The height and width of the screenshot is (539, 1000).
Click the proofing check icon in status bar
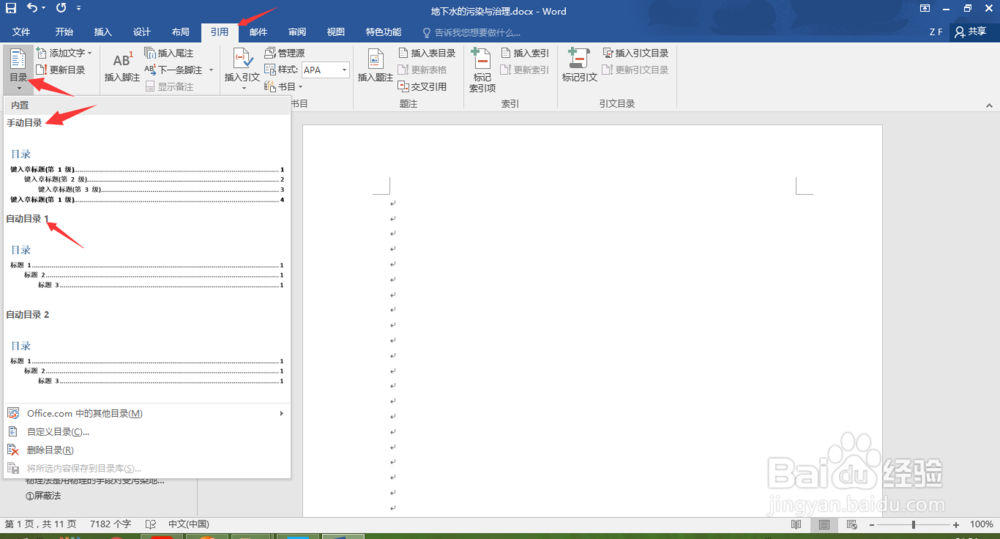pyautogui.click(x=151, y=524)
